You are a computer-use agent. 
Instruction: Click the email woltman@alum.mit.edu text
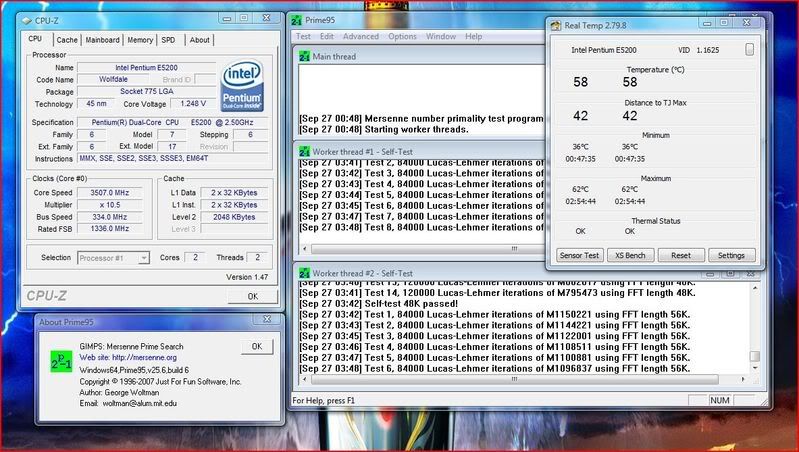click(140, 403)
